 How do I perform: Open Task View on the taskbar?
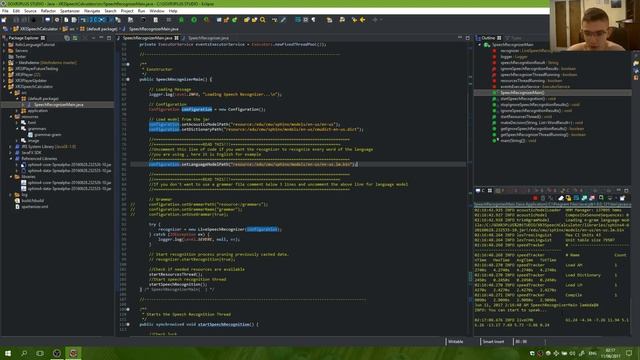coord(40,353)
